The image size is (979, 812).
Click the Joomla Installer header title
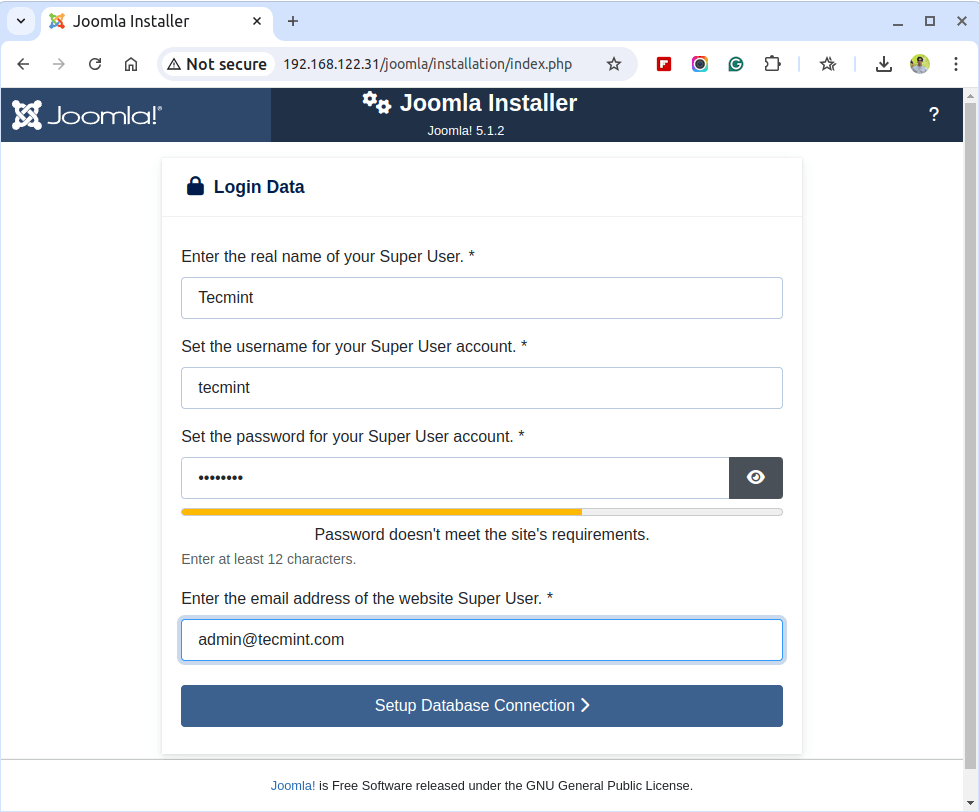pos(488,103)
